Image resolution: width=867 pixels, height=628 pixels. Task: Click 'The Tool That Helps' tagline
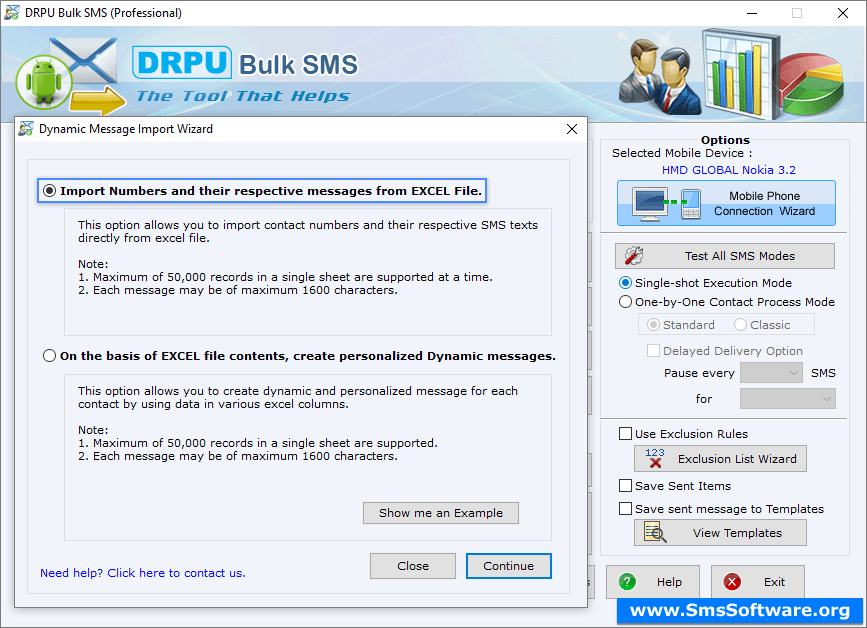(x=243, y=96)
